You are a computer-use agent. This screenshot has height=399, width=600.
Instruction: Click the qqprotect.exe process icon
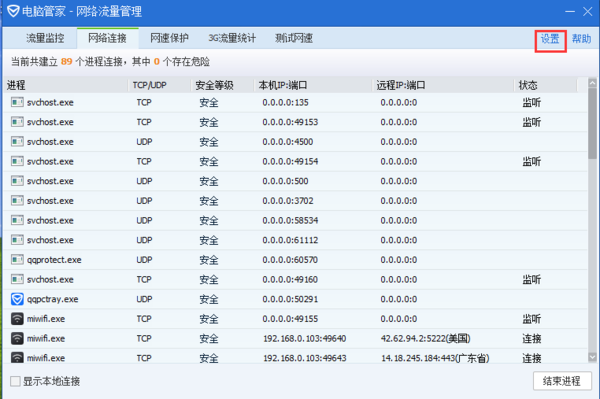tap(17, 259)
